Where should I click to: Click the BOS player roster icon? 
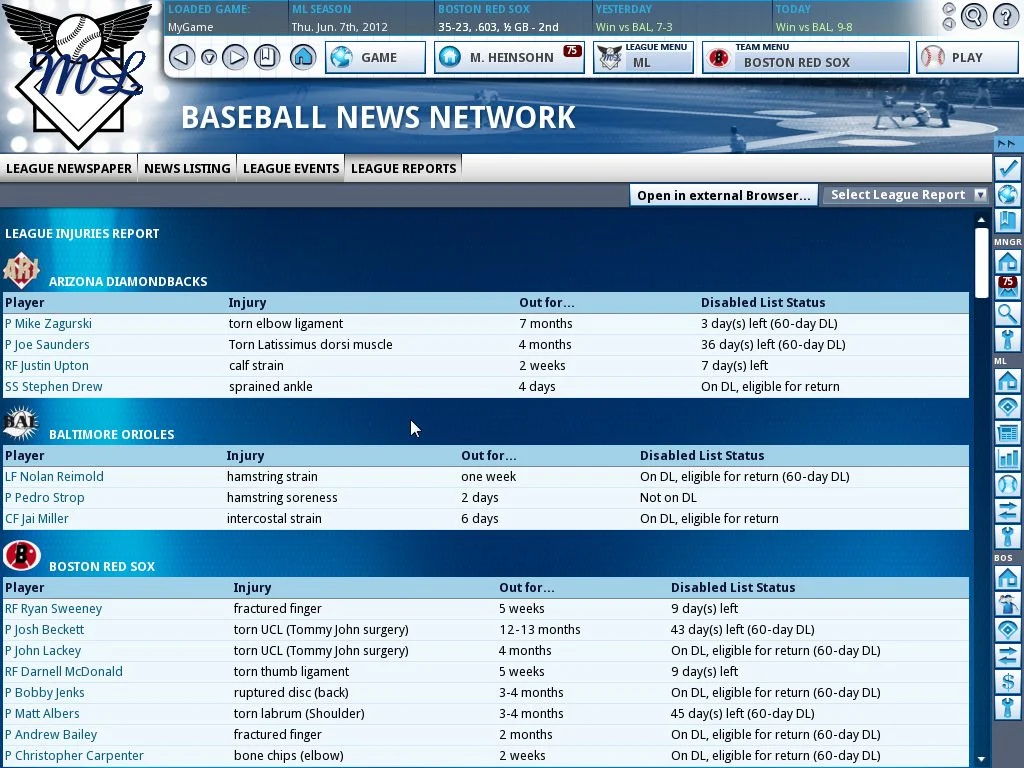click(x=1007, y=604)
